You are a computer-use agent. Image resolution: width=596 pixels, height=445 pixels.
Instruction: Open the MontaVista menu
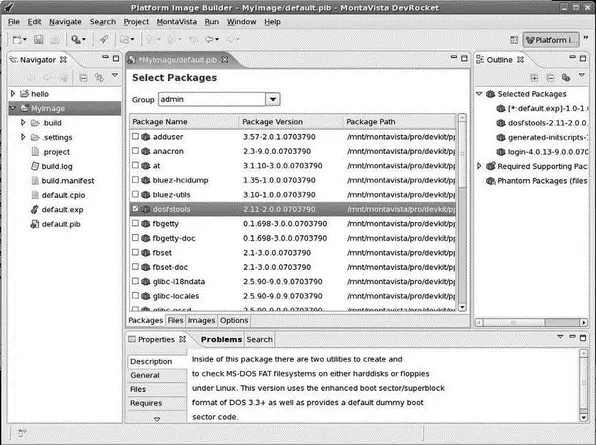tap(177, 22)
